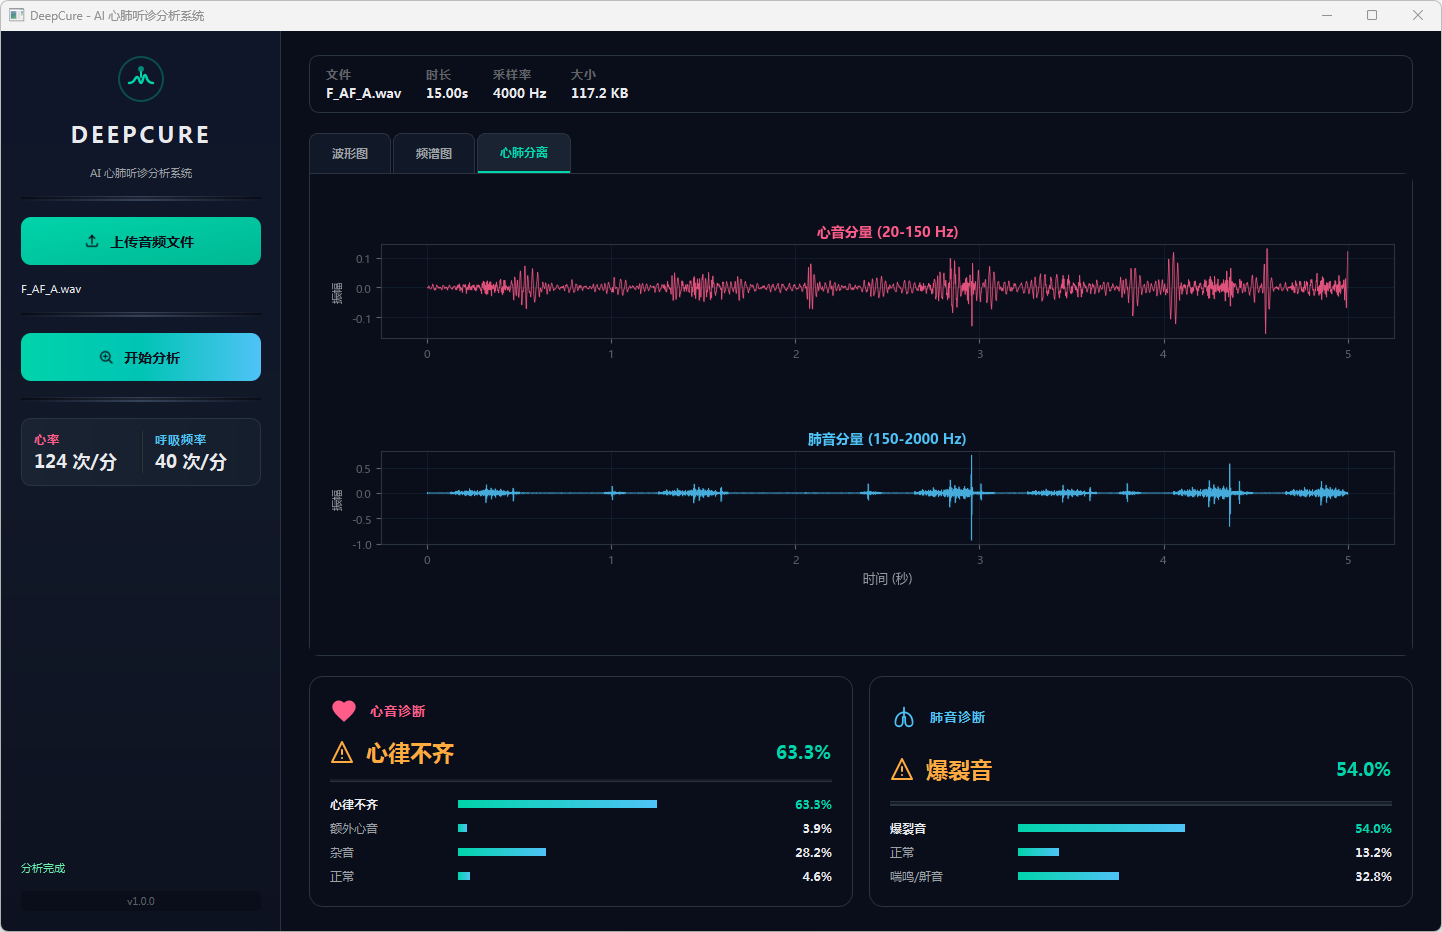This screenshot has width=1442, height=932.
Task: Click the 心律不齐 63.3% probability bar
Action: click(x=557, y=804)
